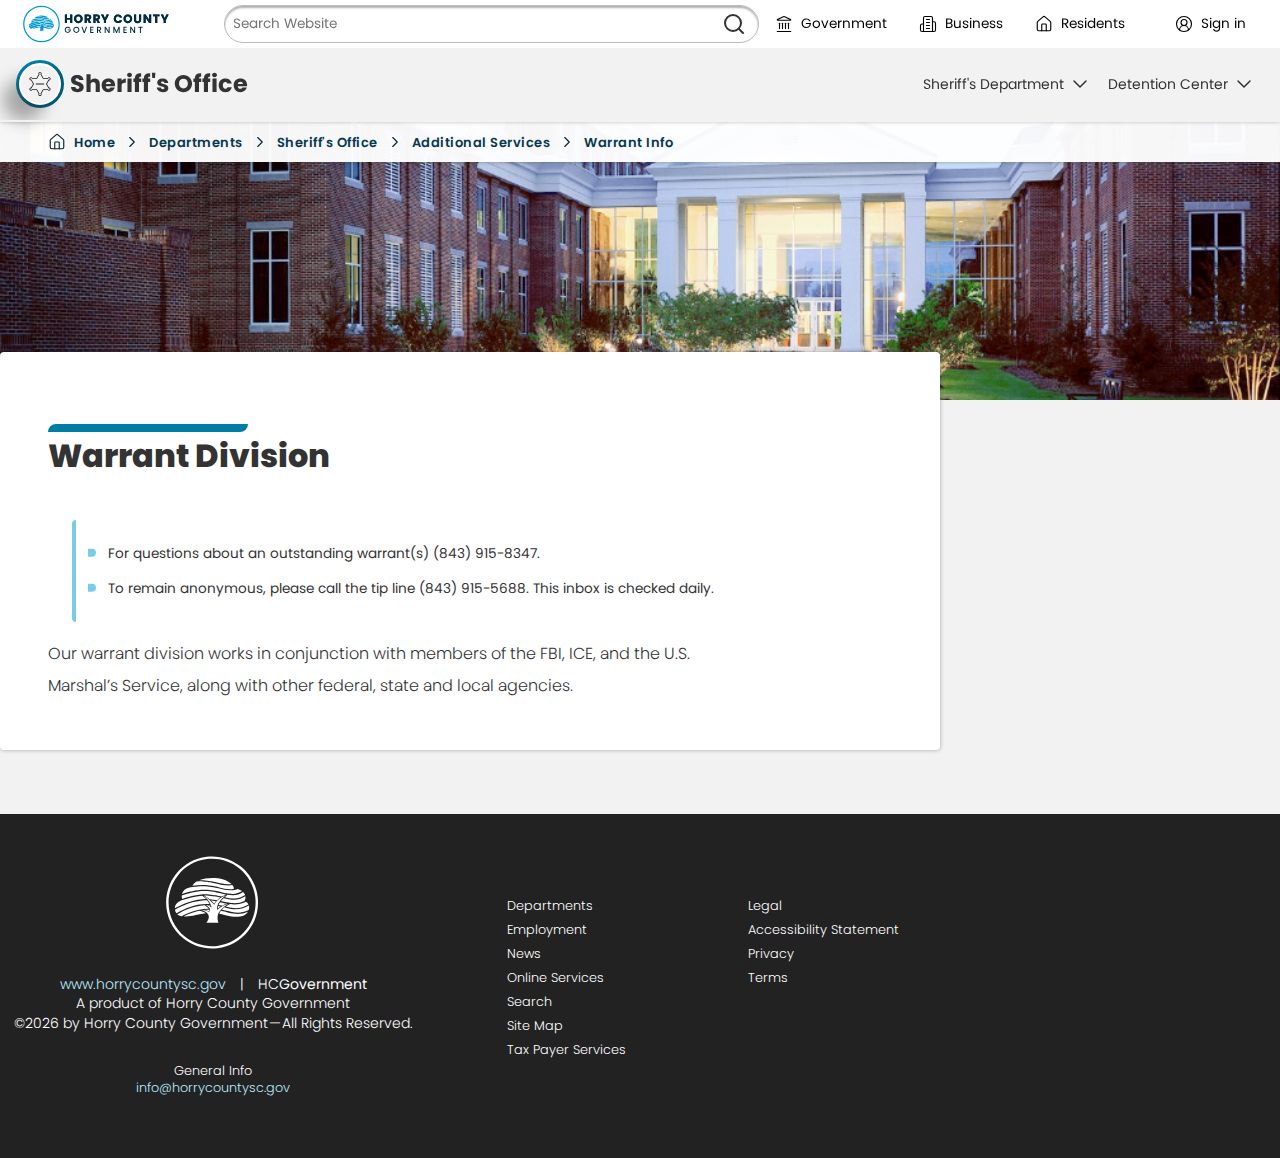Open footer News link
This screenshot has height=1158, width=1280.
click(524, 954)
